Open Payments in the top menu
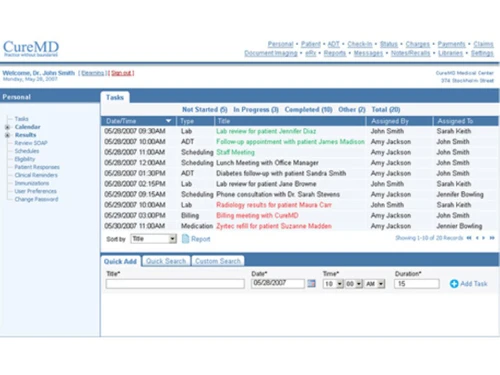Image resolution: width=500 pixels, height=375 pixels. (451, 44)
